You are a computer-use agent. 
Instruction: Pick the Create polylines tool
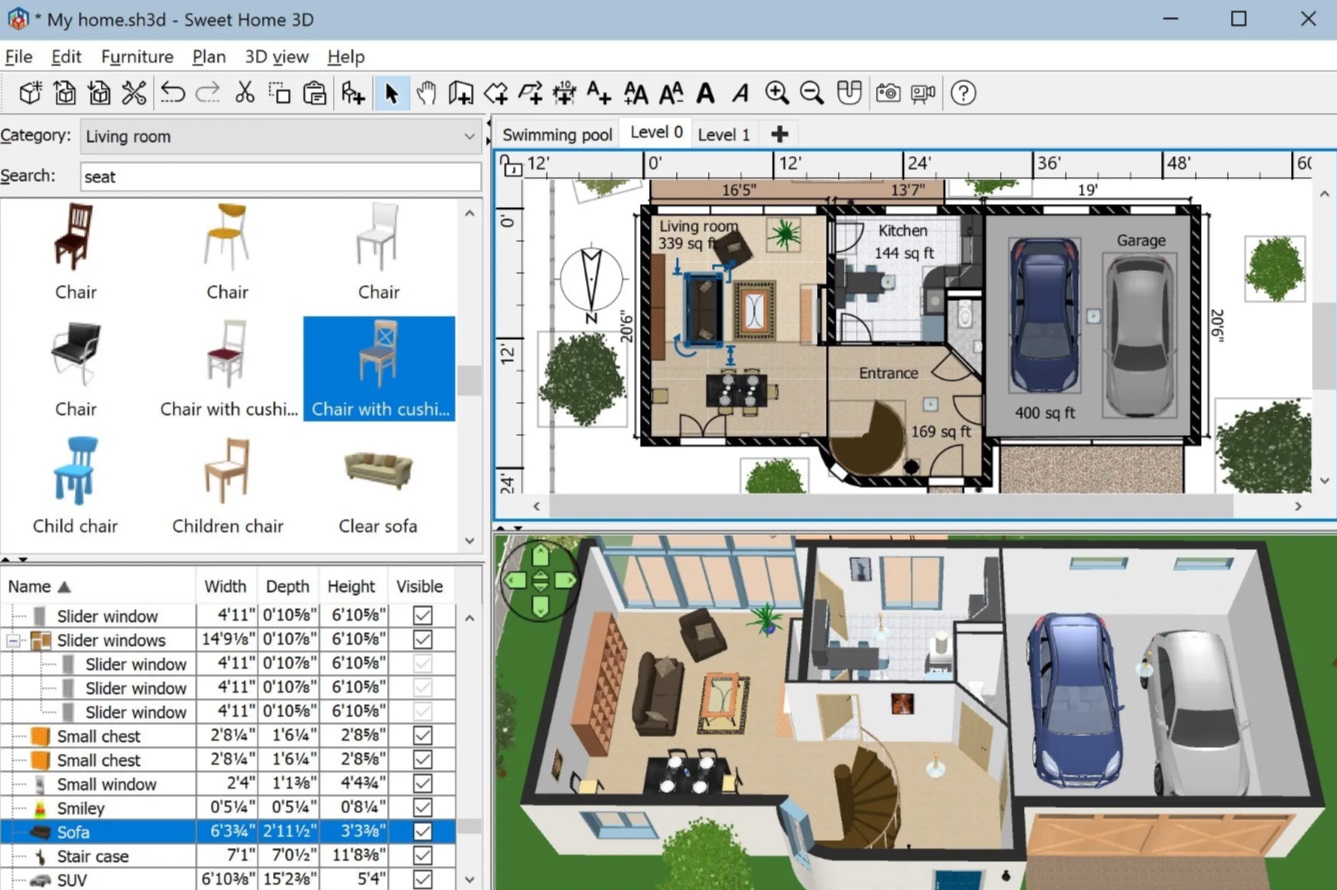tap(530, 93)
